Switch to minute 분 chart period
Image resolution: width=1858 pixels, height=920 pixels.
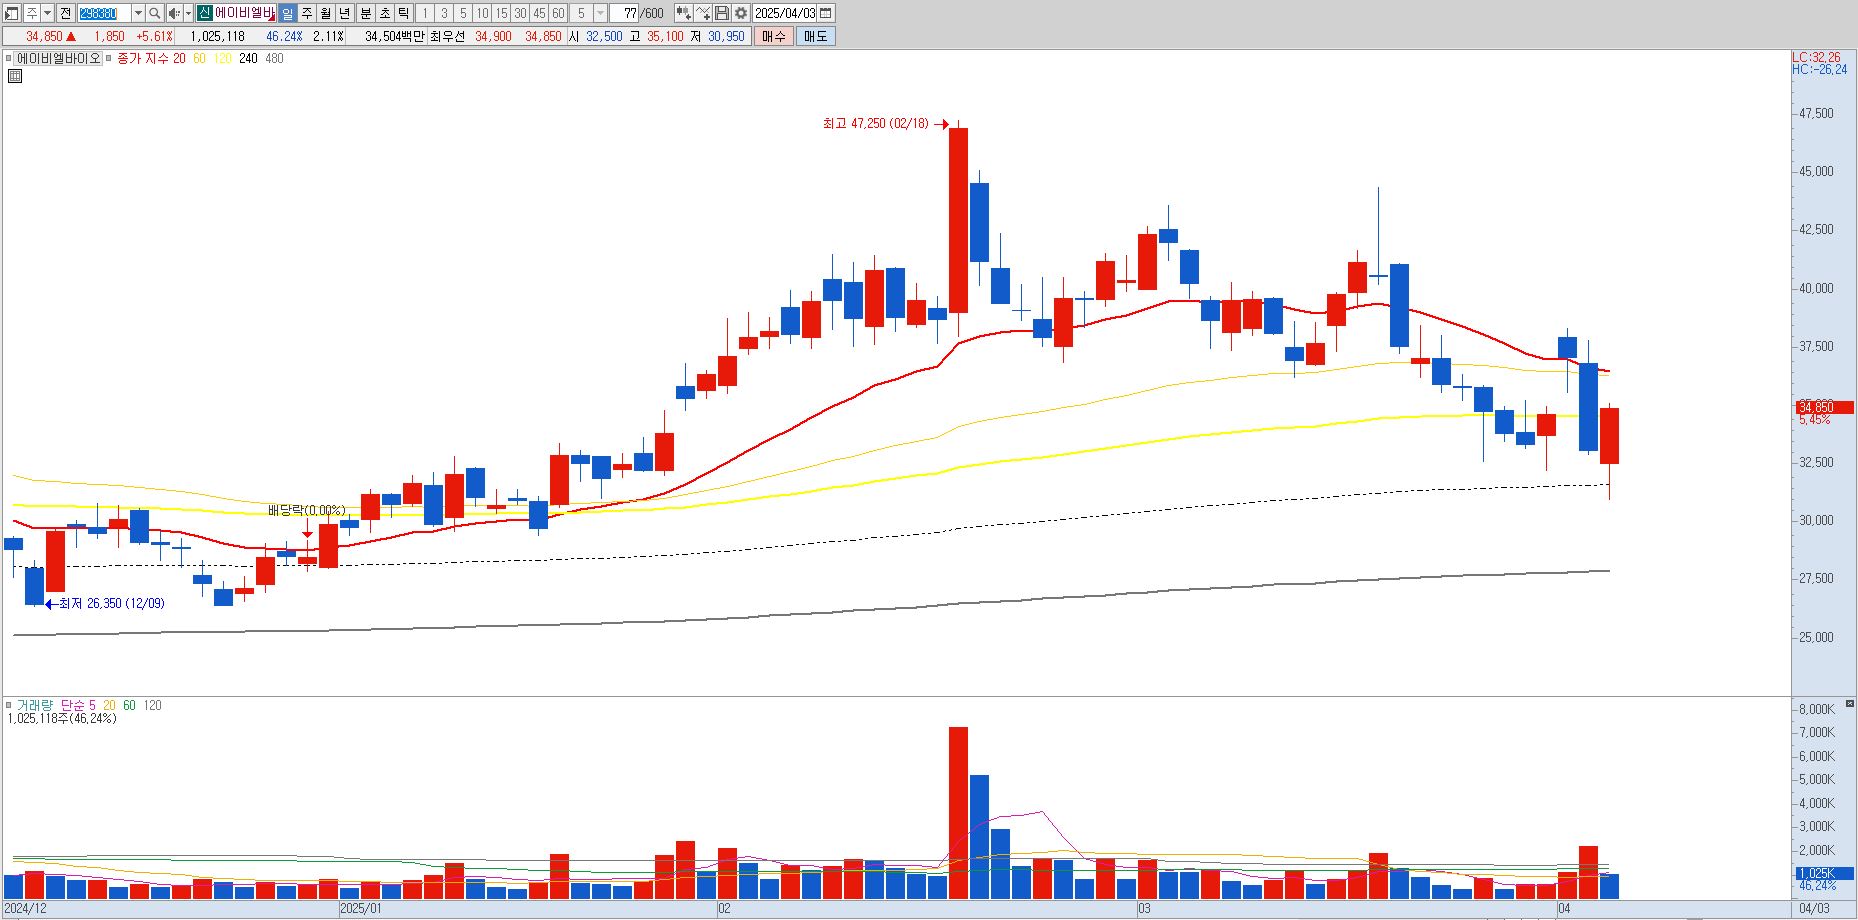tap(365, 13)
